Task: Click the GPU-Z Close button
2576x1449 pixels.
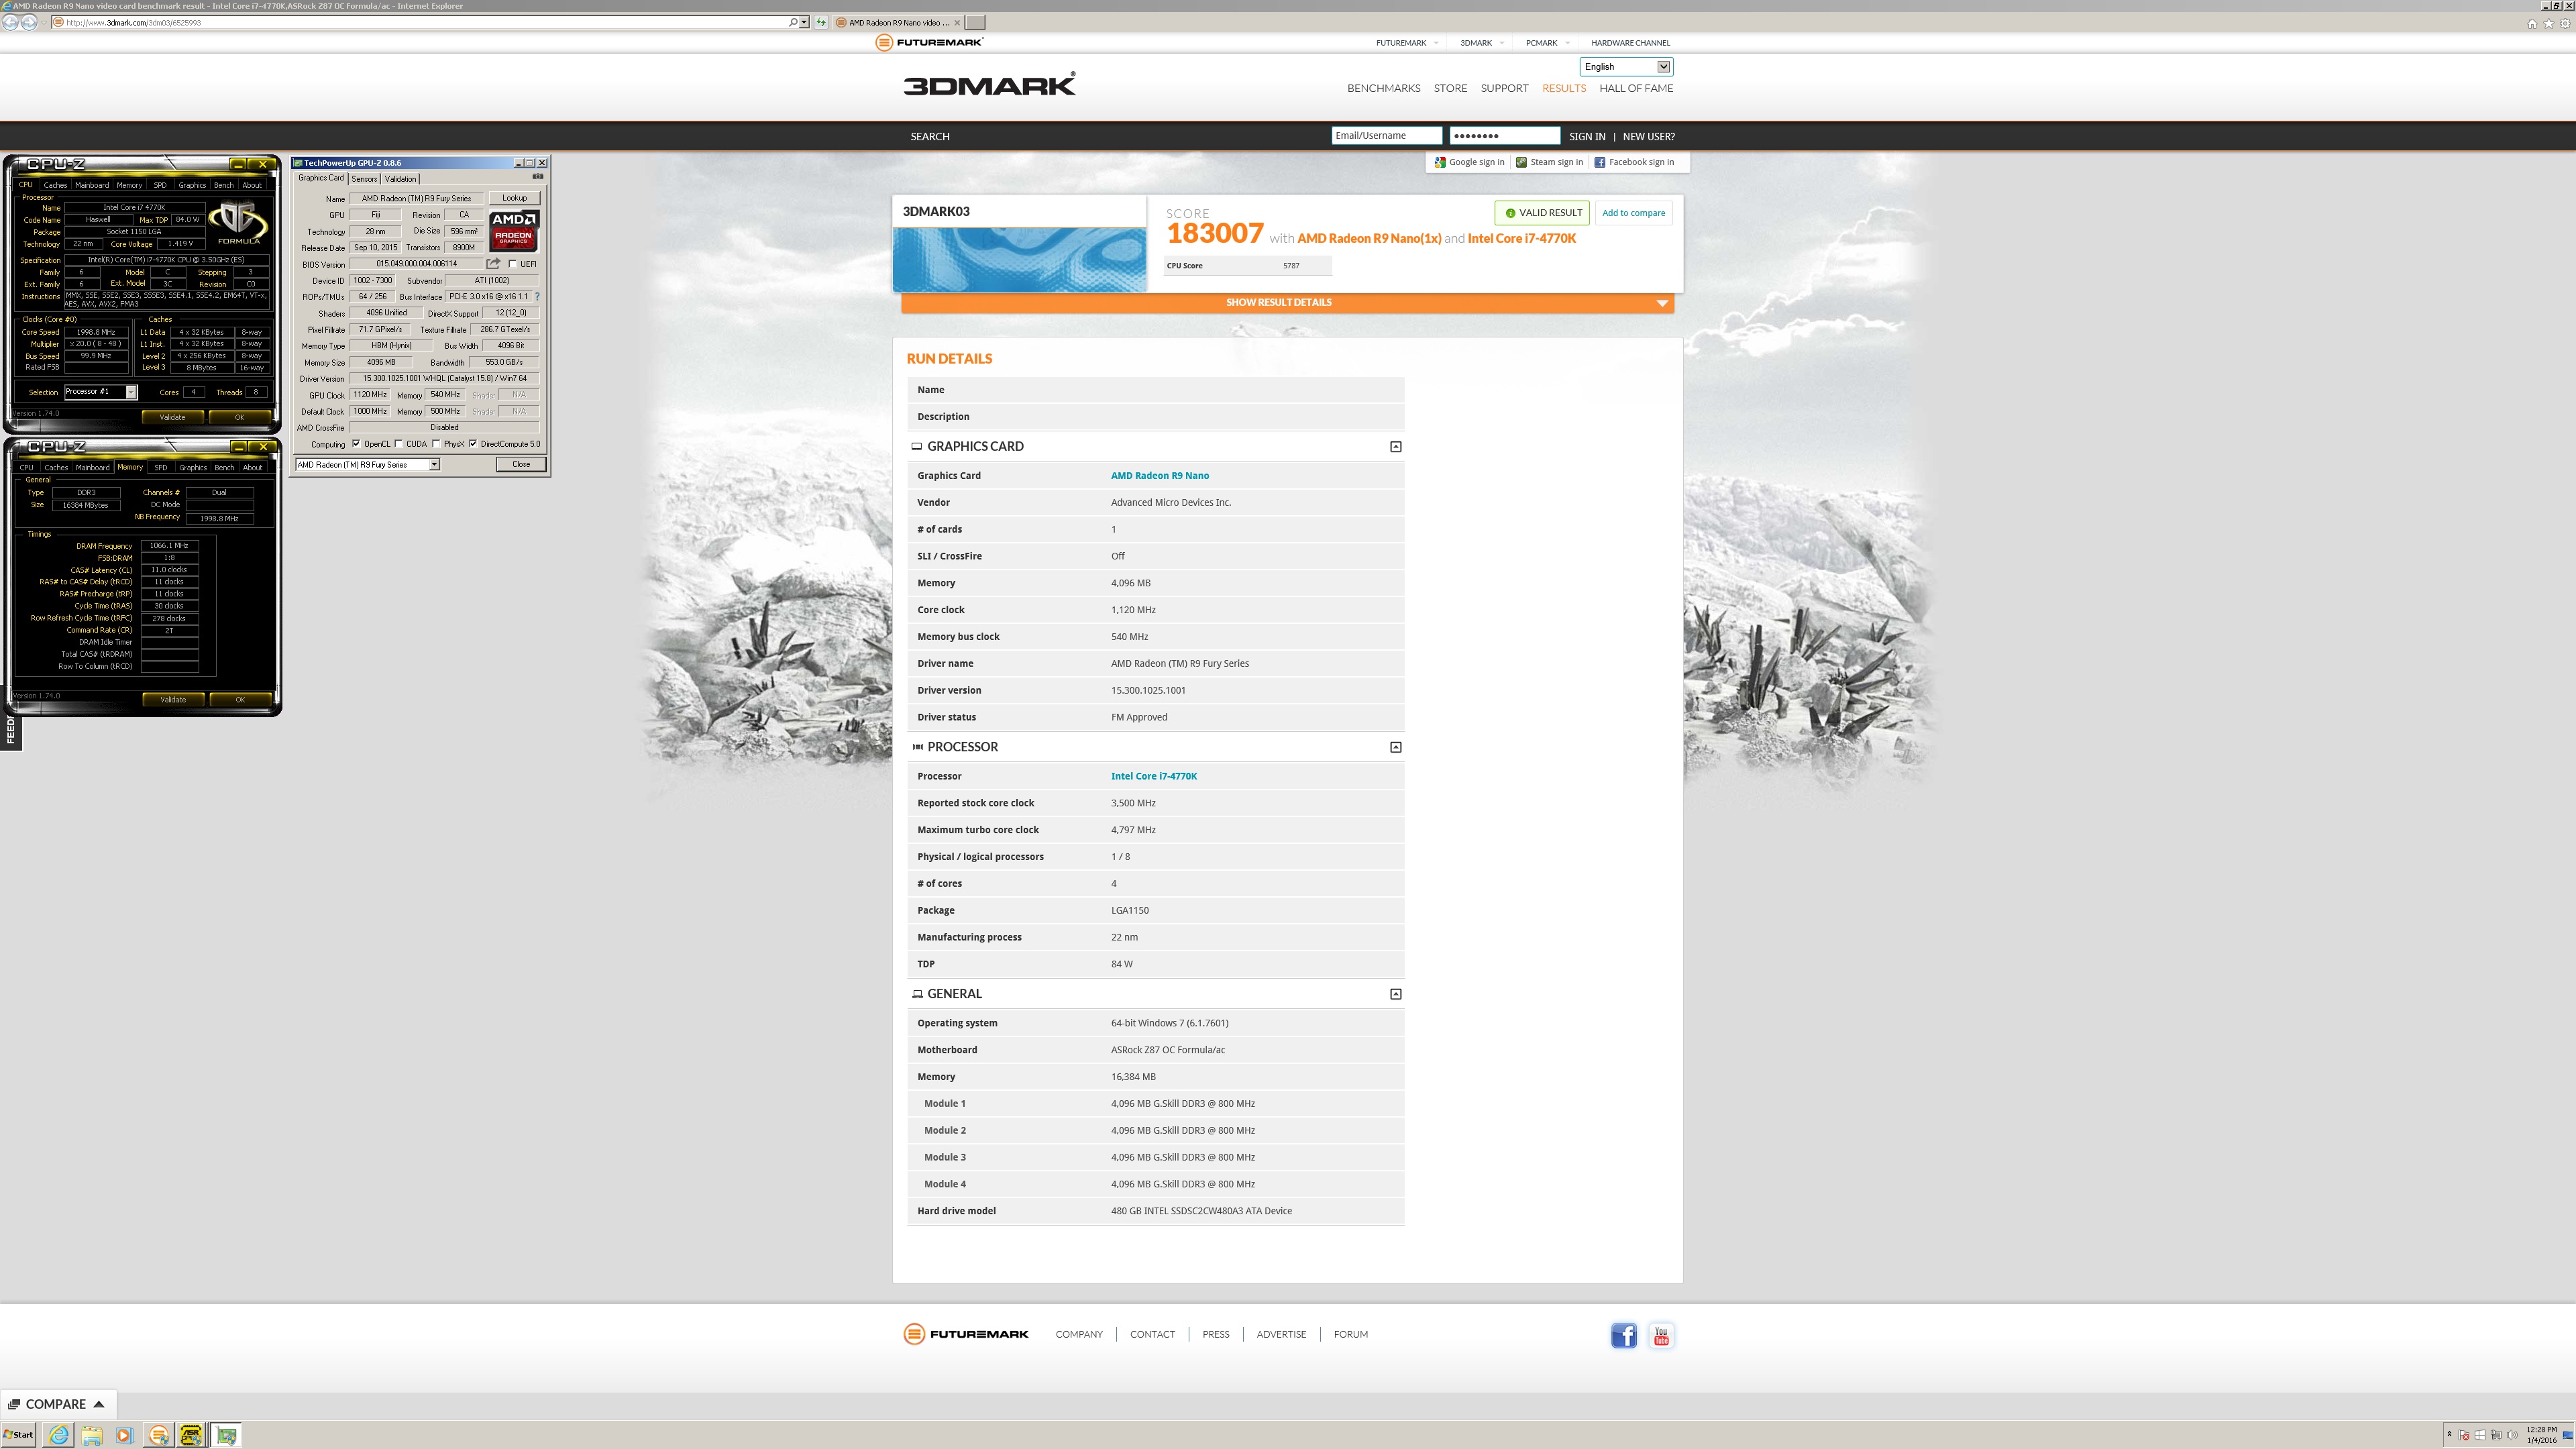Action: [x=521, y=464]
